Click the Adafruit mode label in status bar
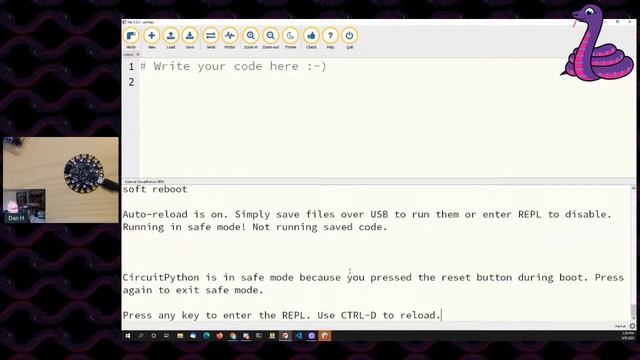 620,326
